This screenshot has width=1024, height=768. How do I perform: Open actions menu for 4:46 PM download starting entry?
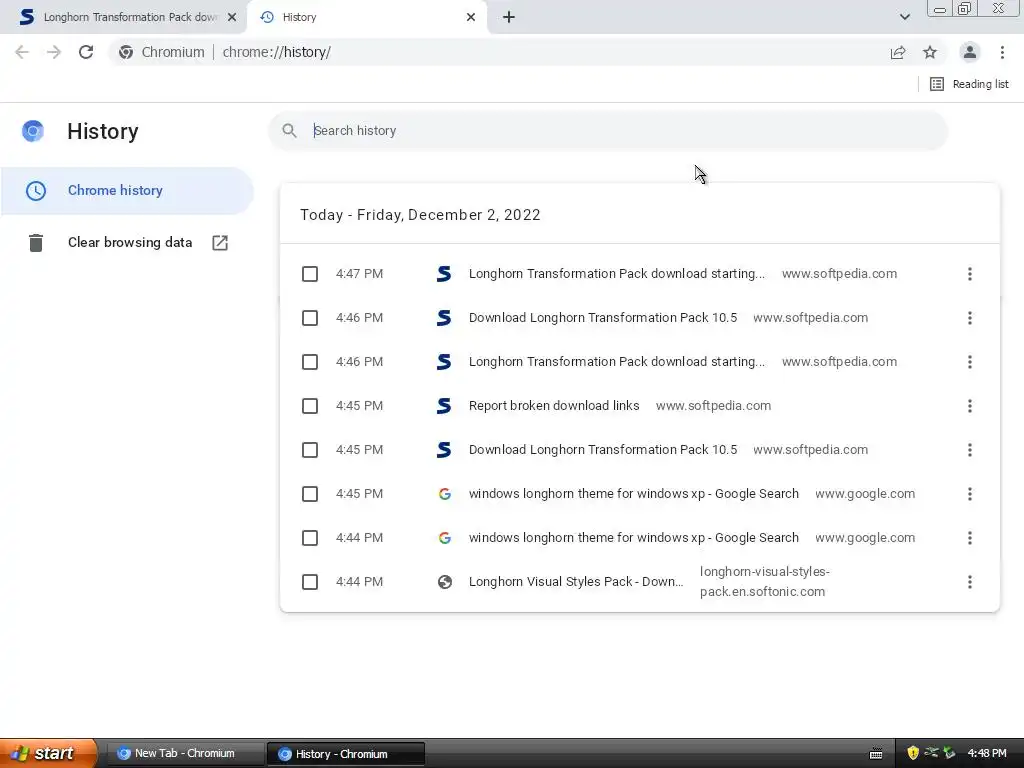tap(970, 362)
